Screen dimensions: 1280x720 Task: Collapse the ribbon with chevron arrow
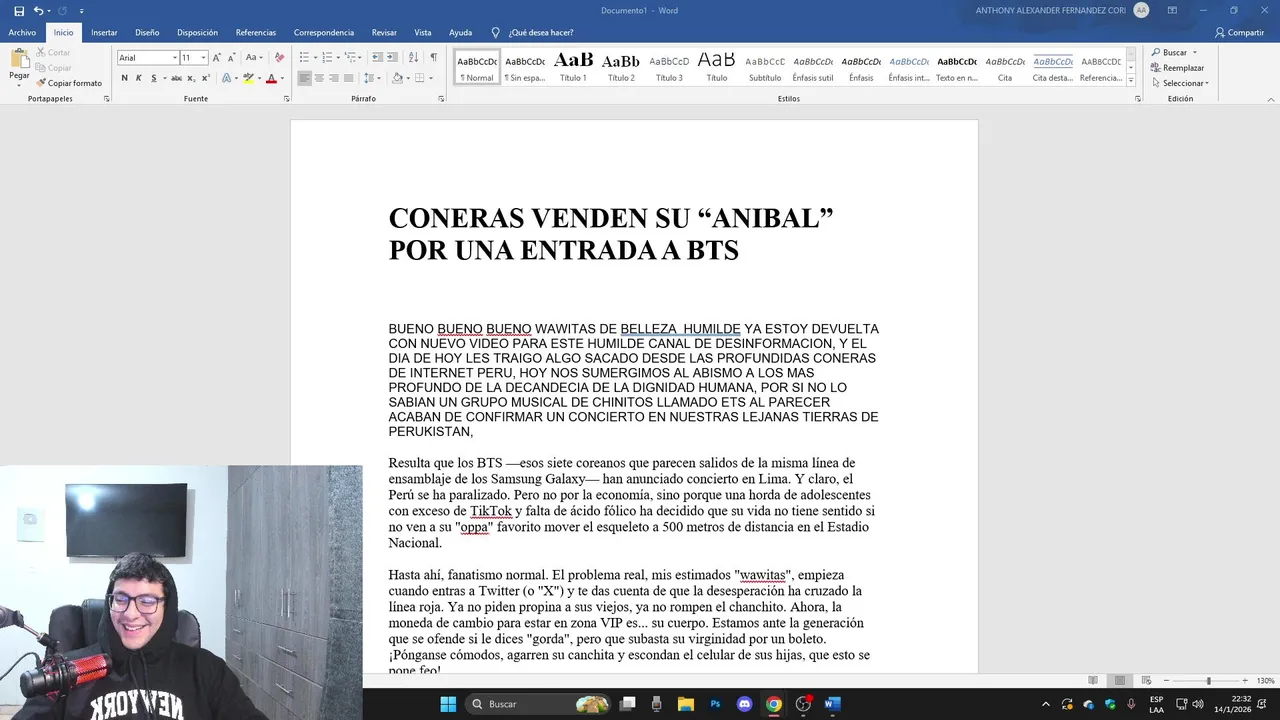[1271, 99]
